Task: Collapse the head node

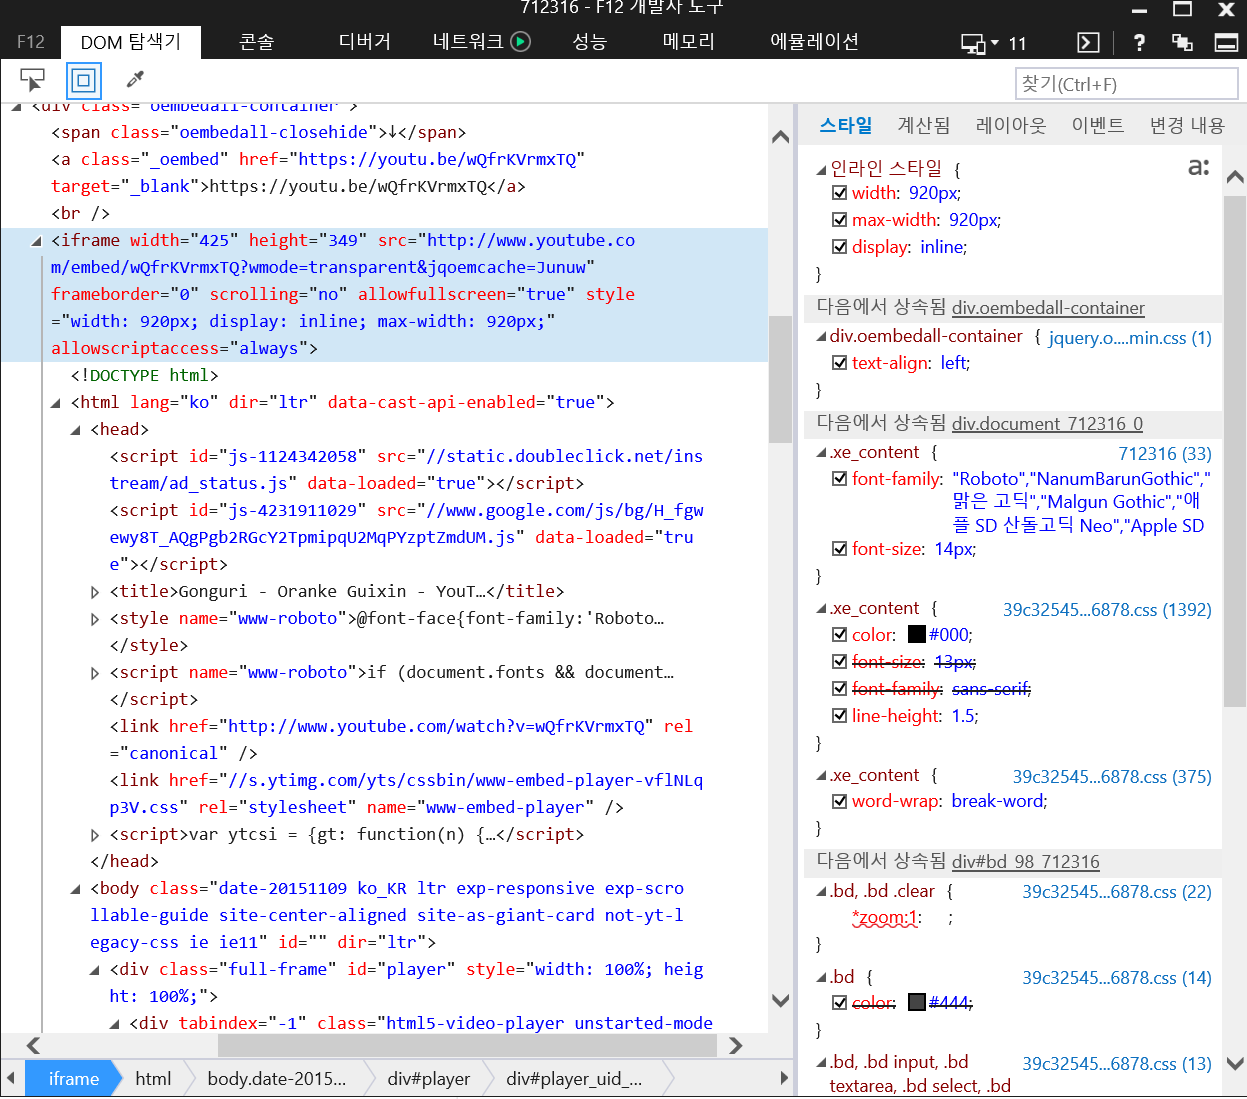Action: [76, 430]
